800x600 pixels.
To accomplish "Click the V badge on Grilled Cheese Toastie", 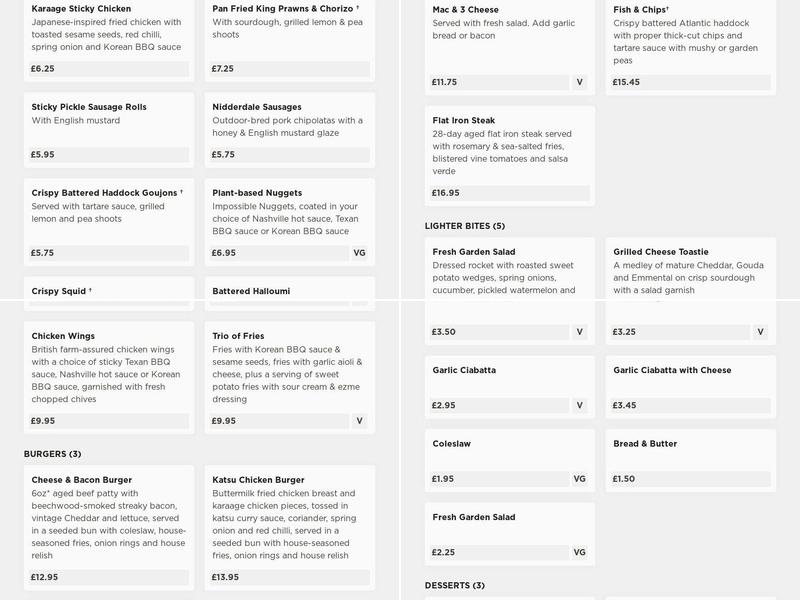I will [x=760, y=332].
